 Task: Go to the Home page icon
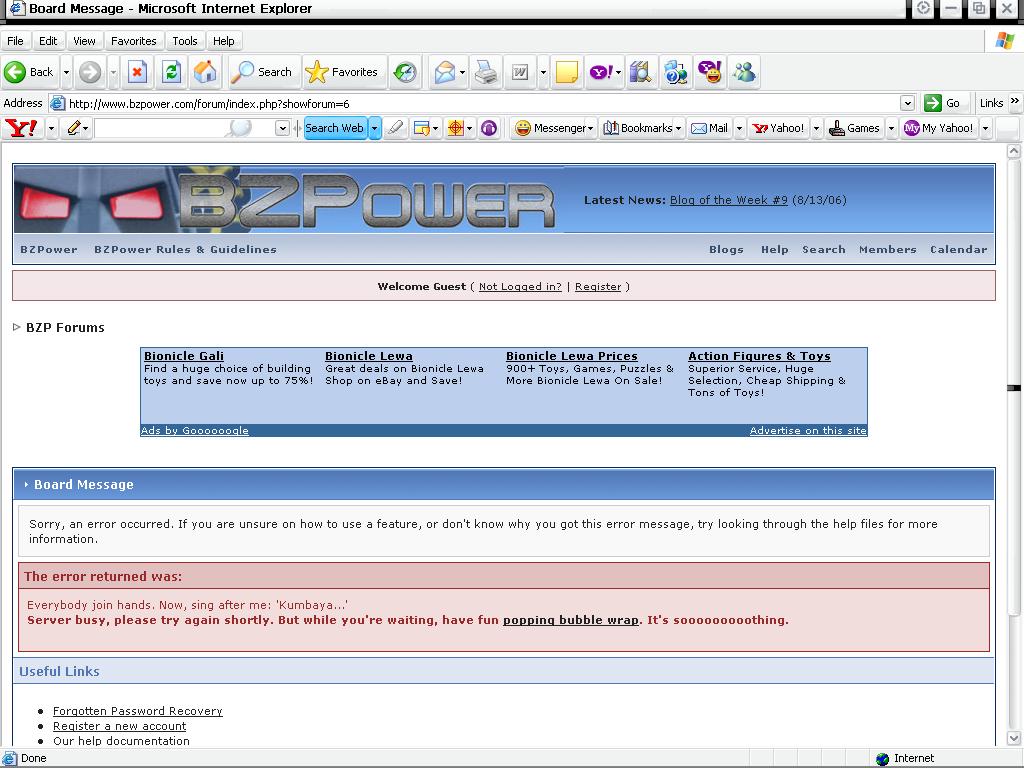coord(205,72)
